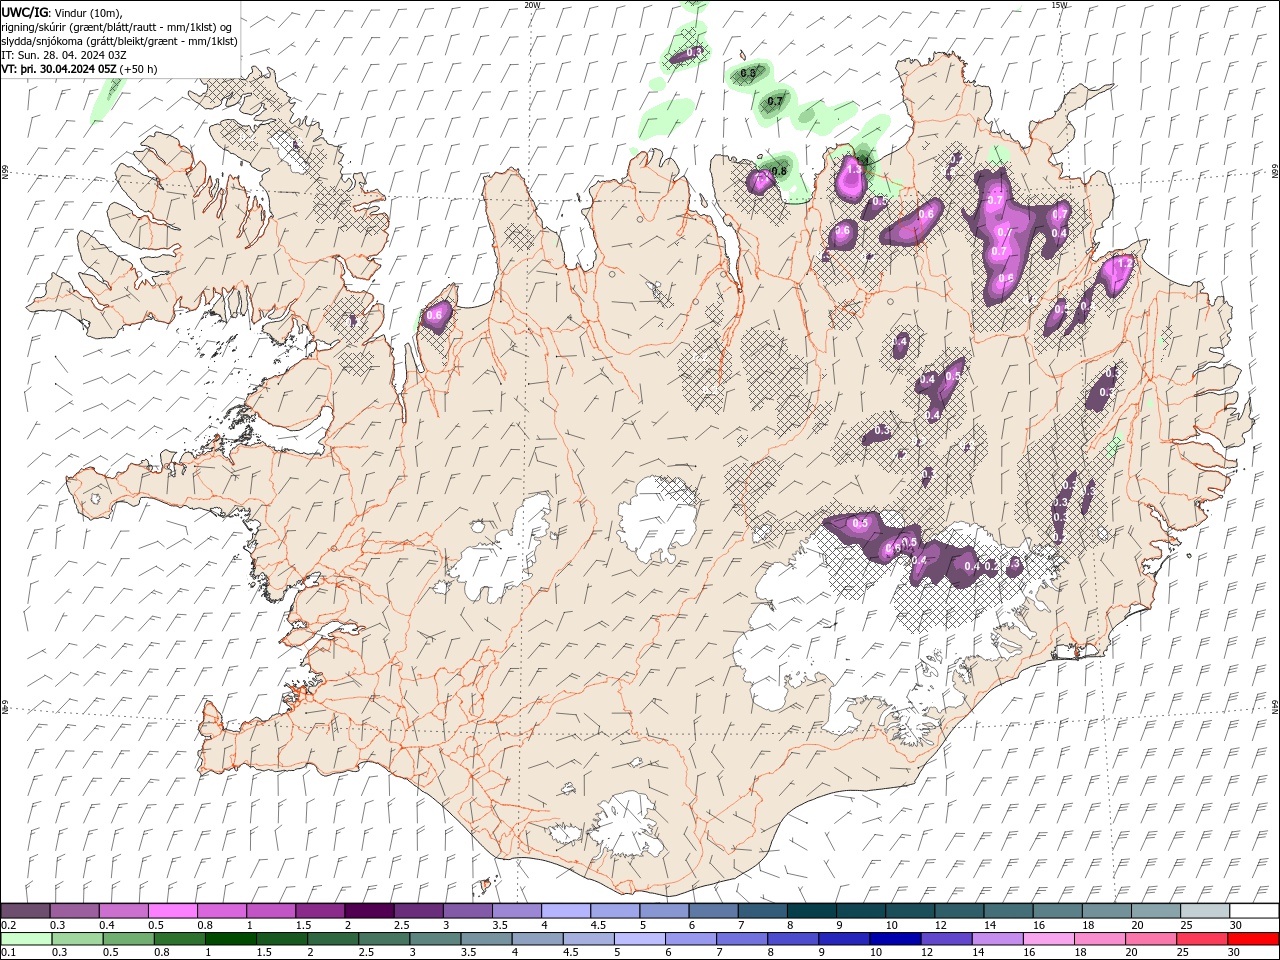
Task: Click the '3.5' label in the bottom legend row
Action: coord(468,953)
